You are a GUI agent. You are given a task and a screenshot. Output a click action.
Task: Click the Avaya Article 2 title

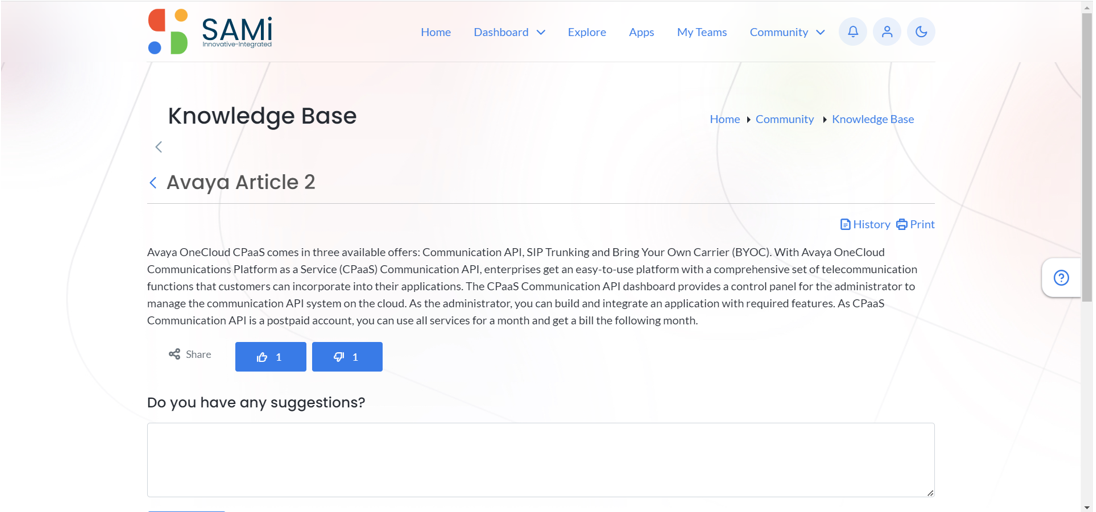click(x=241, y=183)
